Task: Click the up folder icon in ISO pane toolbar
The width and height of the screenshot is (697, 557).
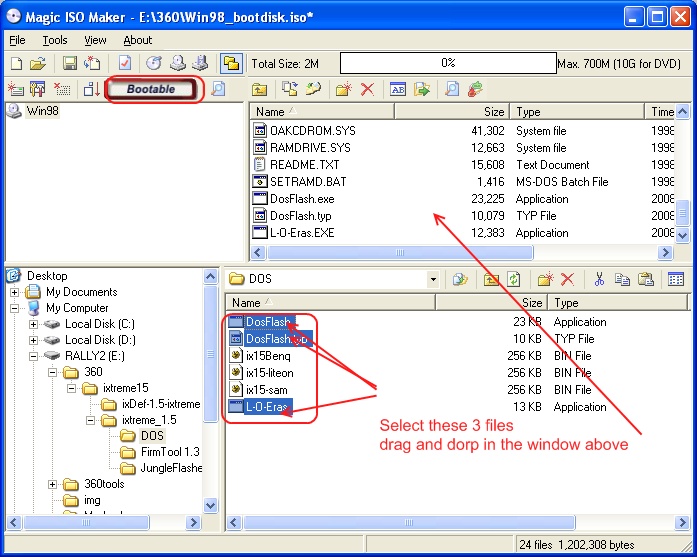Action: 259,90
